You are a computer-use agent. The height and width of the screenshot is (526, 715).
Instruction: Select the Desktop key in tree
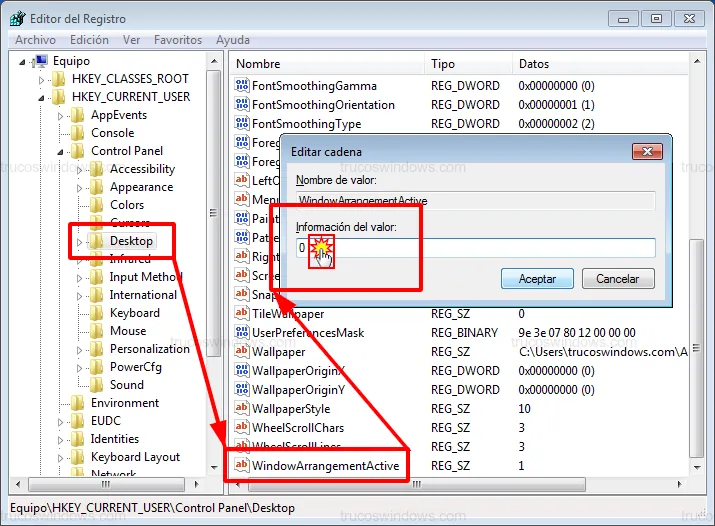coord(131,241)
